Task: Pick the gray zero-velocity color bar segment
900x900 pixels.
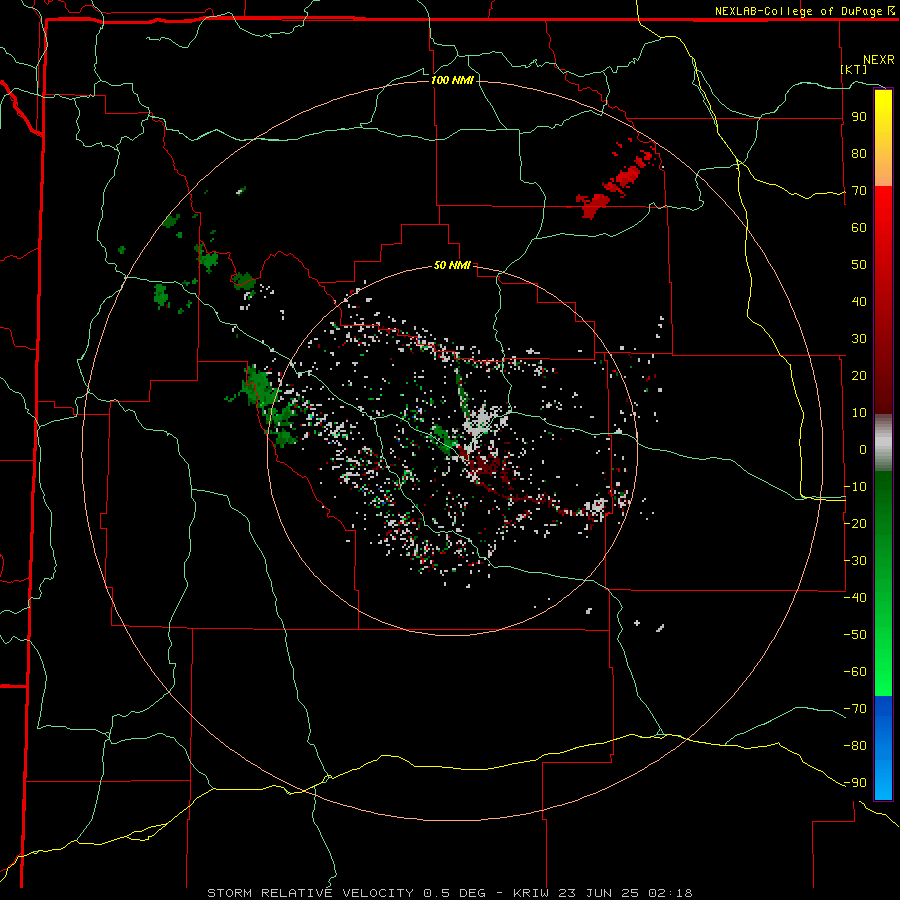Action: tap(883, 443)
